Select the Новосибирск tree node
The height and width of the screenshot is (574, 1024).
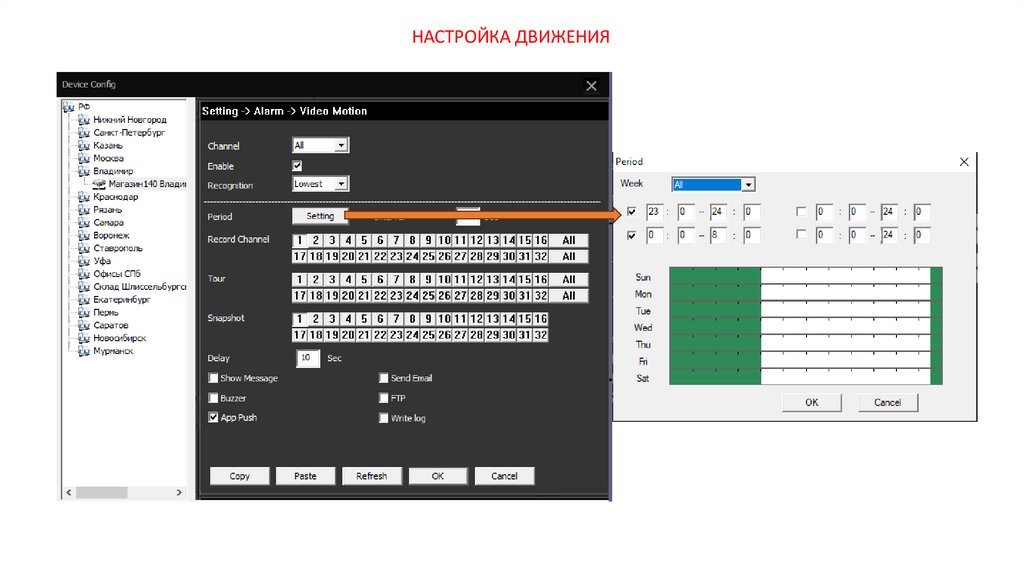pyautogui.click(x=120, y=338)
